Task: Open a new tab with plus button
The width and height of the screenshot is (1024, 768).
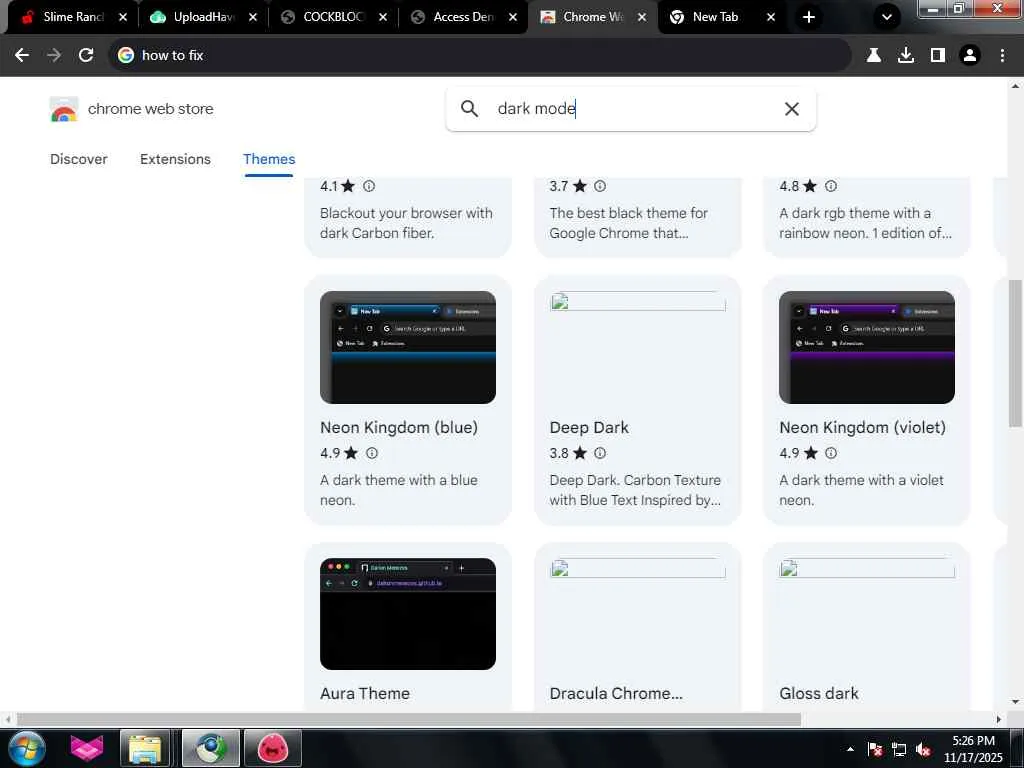Action: 808,17
